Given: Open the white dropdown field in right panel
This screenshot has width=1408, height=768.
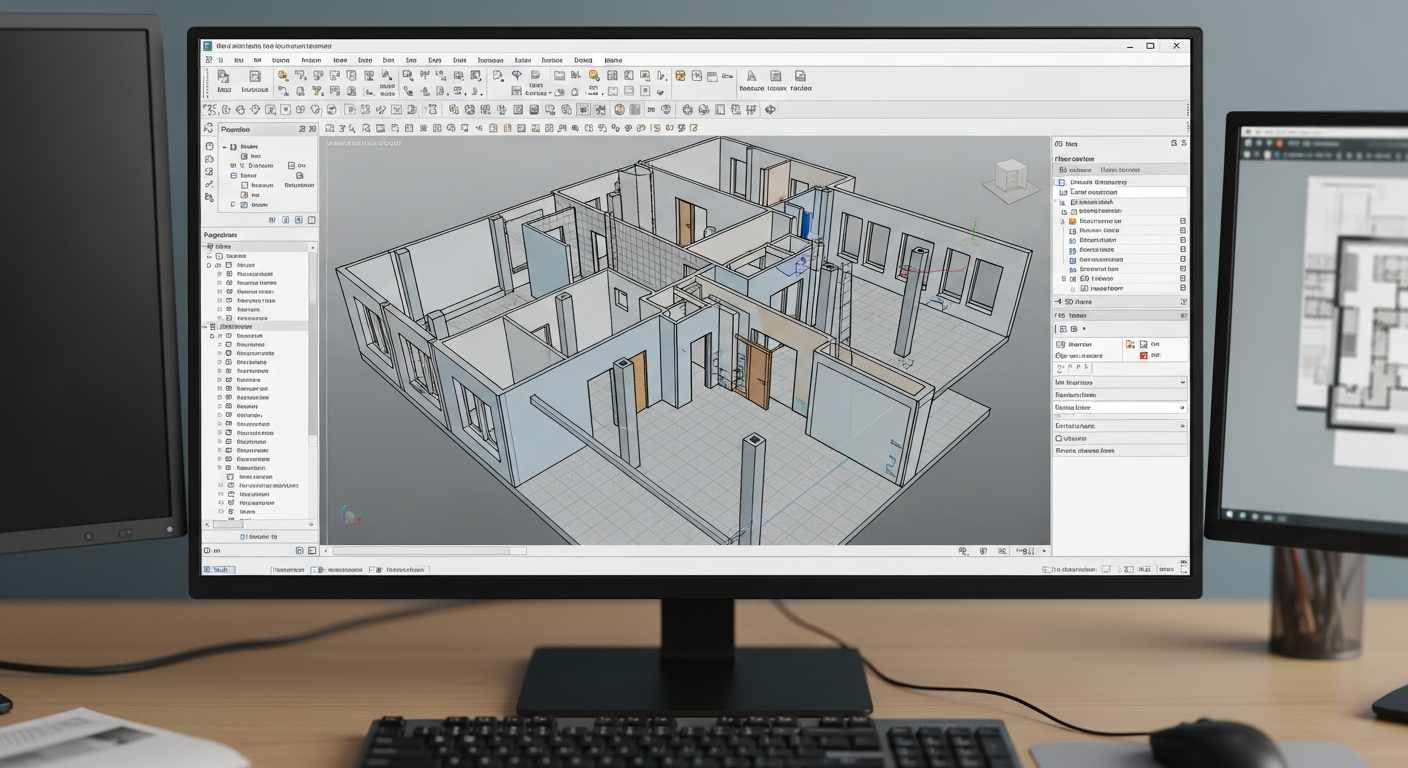Looking at the screenshot, I should click(1119, 408).
